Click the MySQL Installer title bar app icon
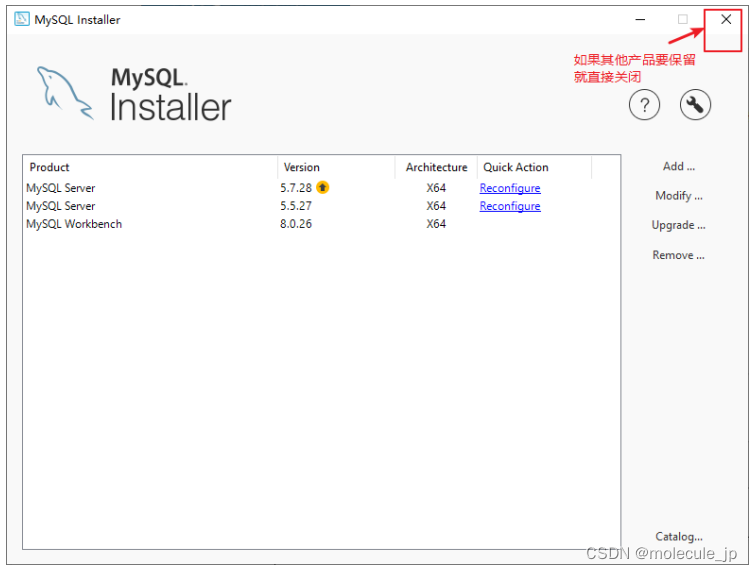 click(x=22, y=19)
